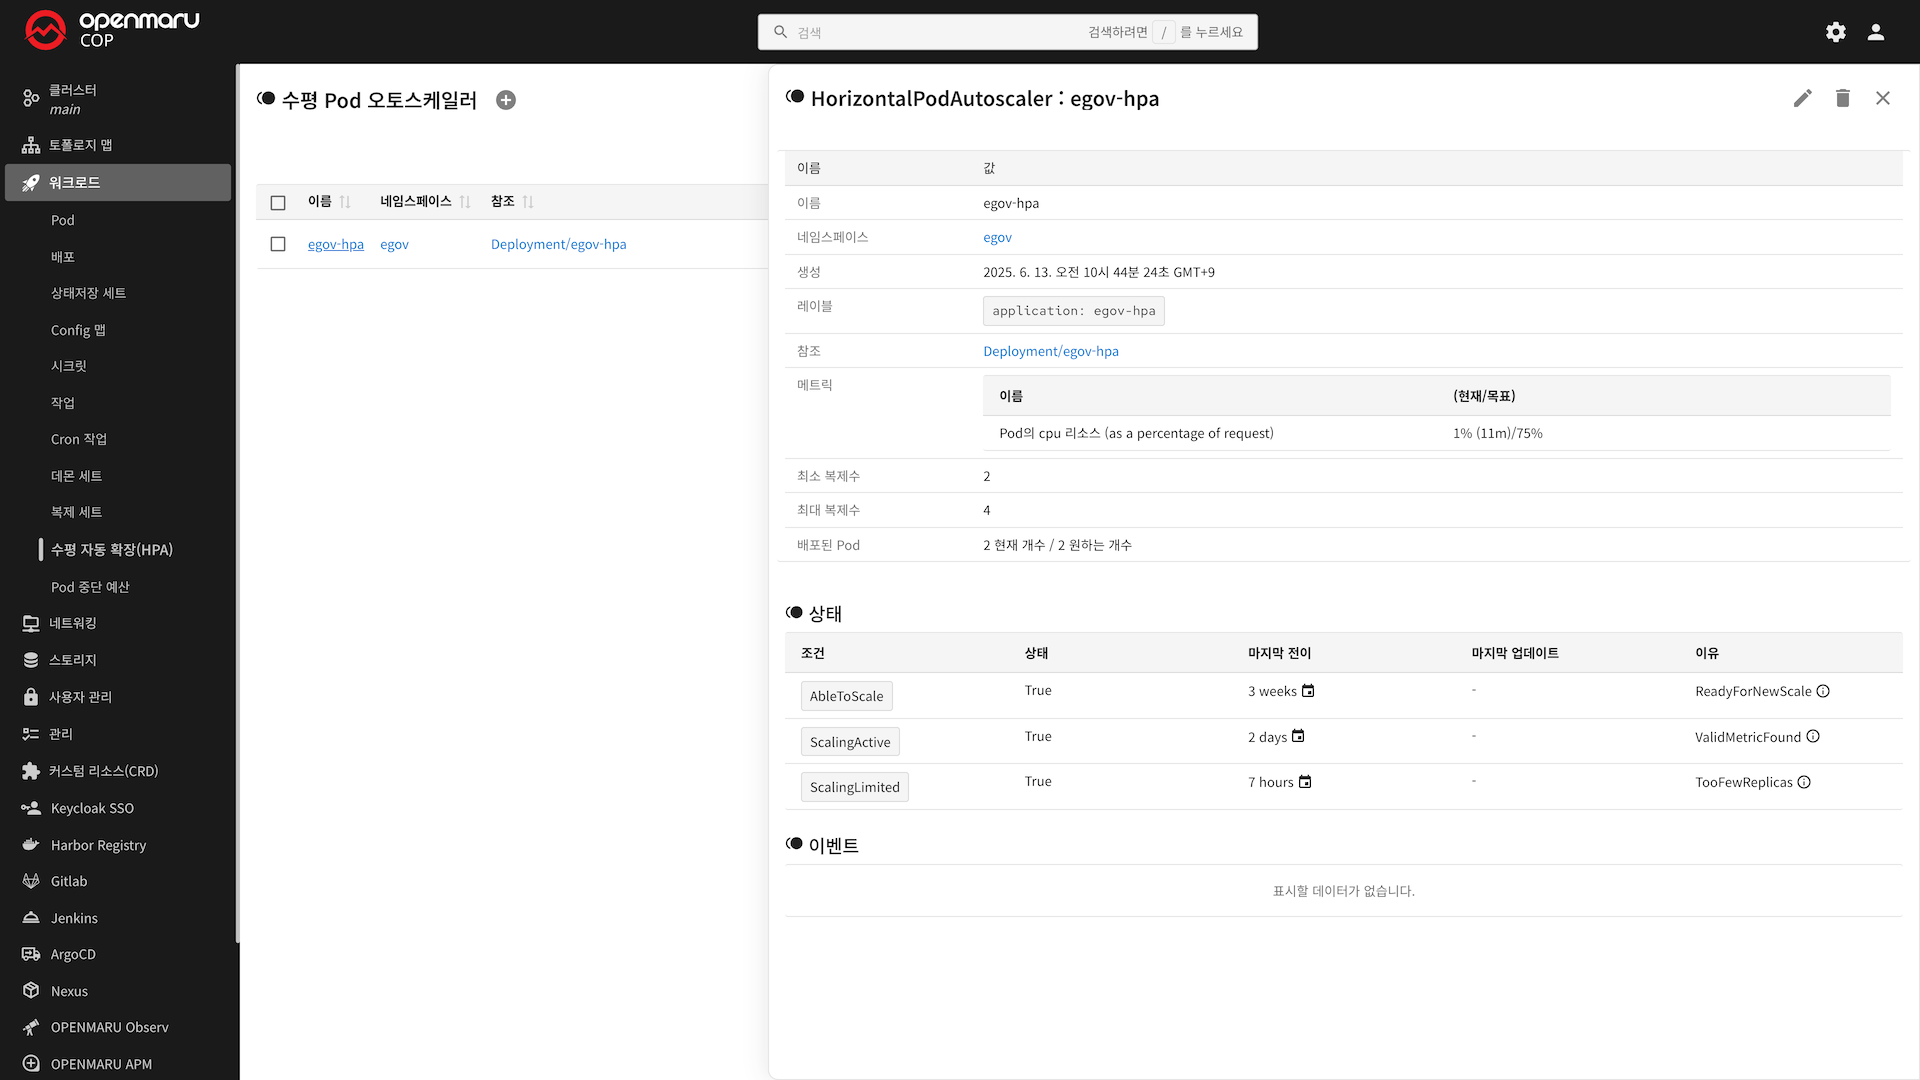Click the trash delete icon

coord(1842,98)
